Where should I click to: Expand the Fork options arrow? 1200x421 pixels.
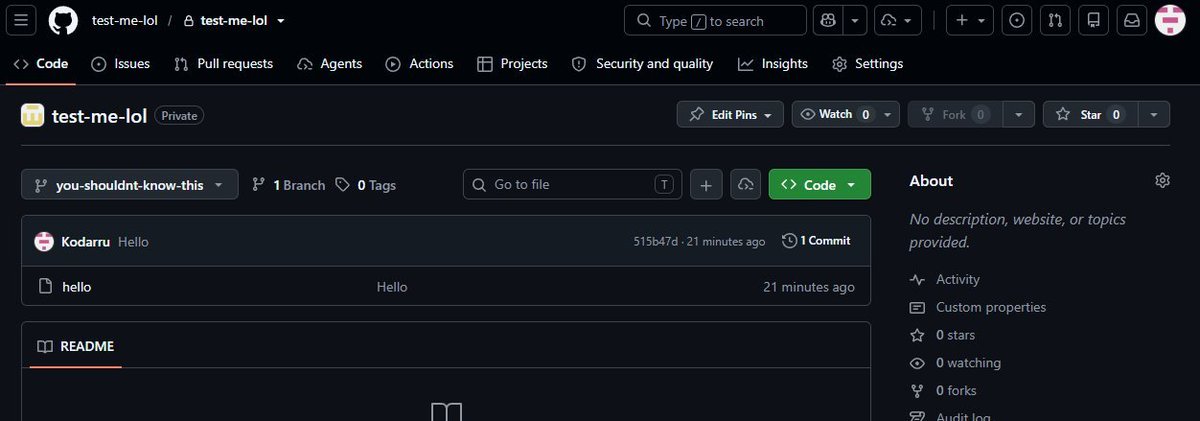pyautogui.click(x=1018, y=115)
